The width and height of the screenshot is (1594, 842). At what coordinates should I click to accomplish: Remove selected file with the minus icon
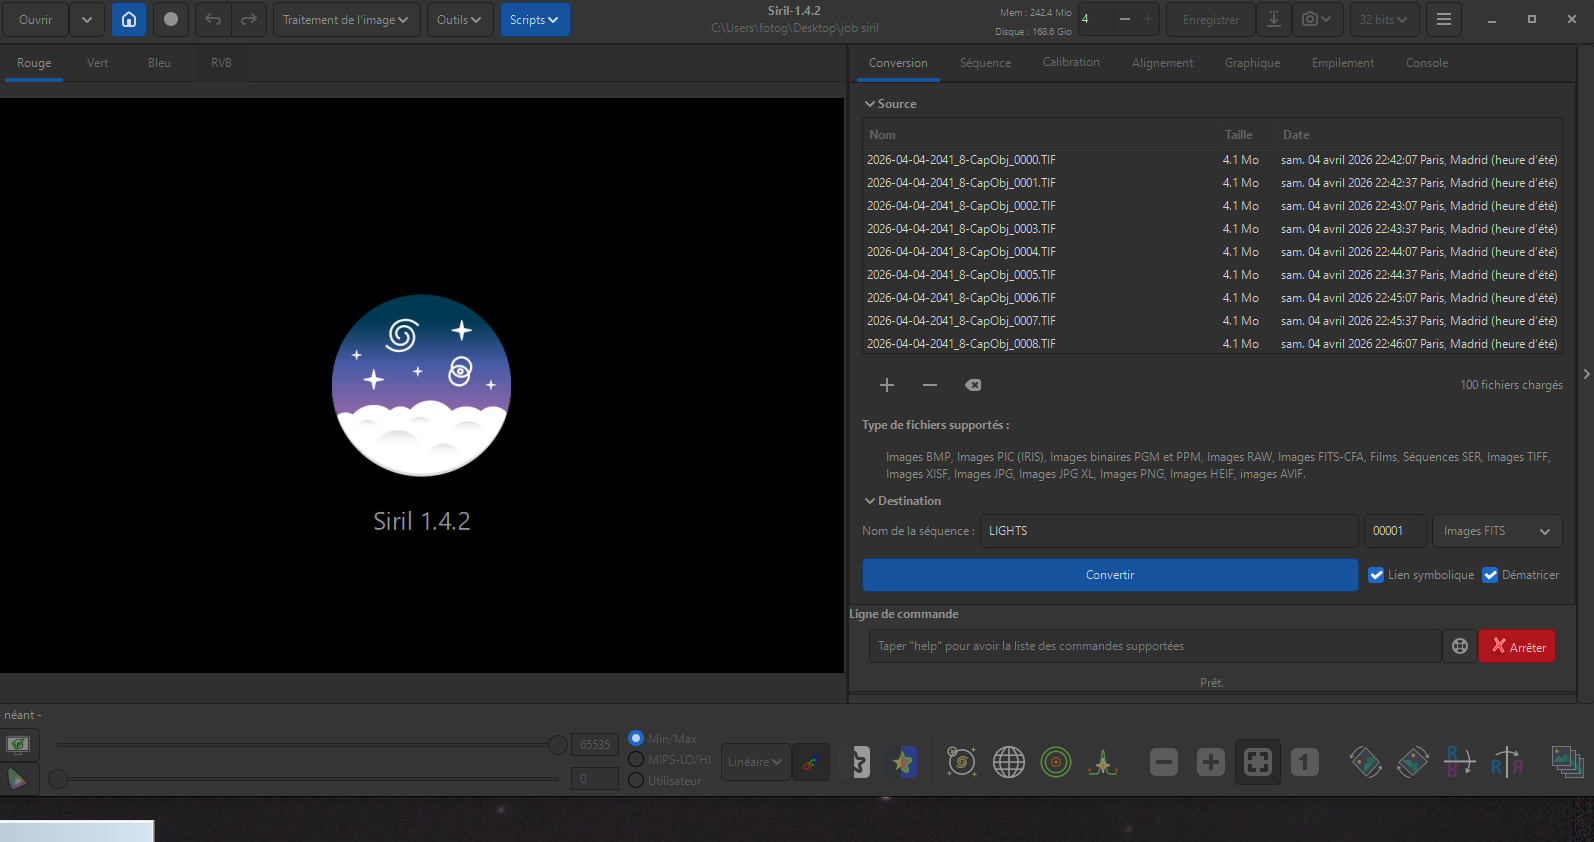[930, 385]
